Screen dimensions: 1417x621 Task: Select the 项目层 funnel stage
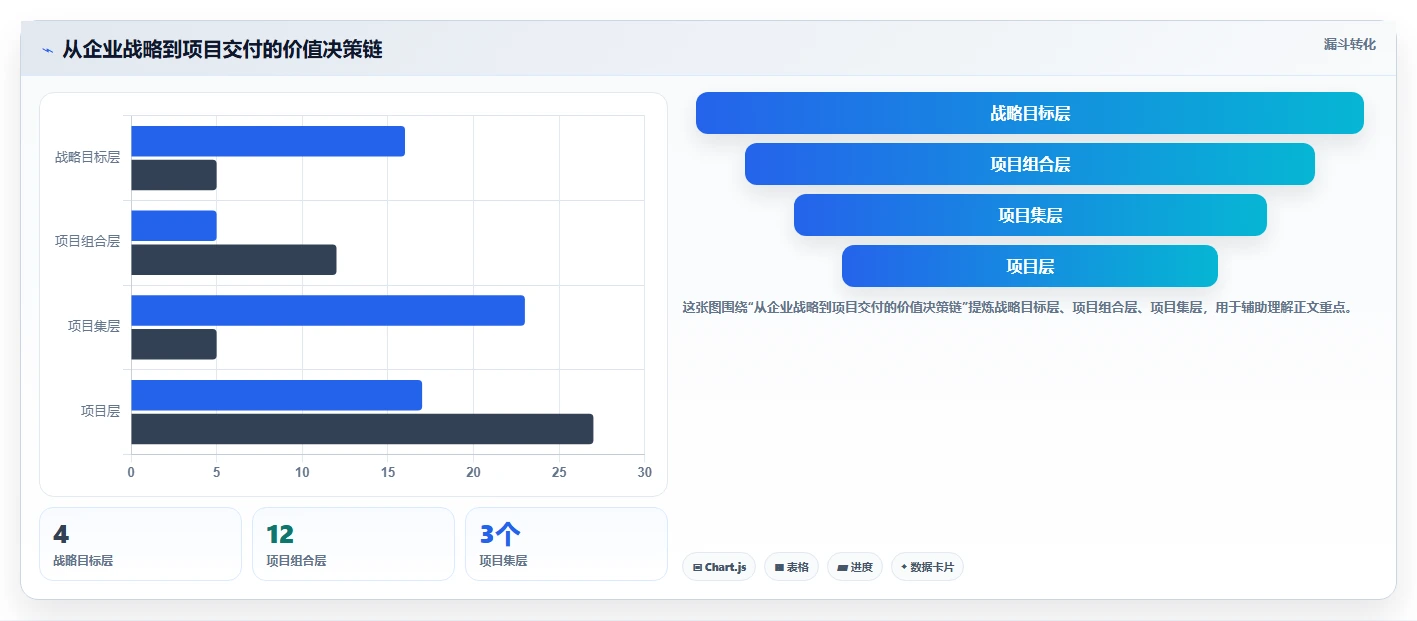(1030, 266)
